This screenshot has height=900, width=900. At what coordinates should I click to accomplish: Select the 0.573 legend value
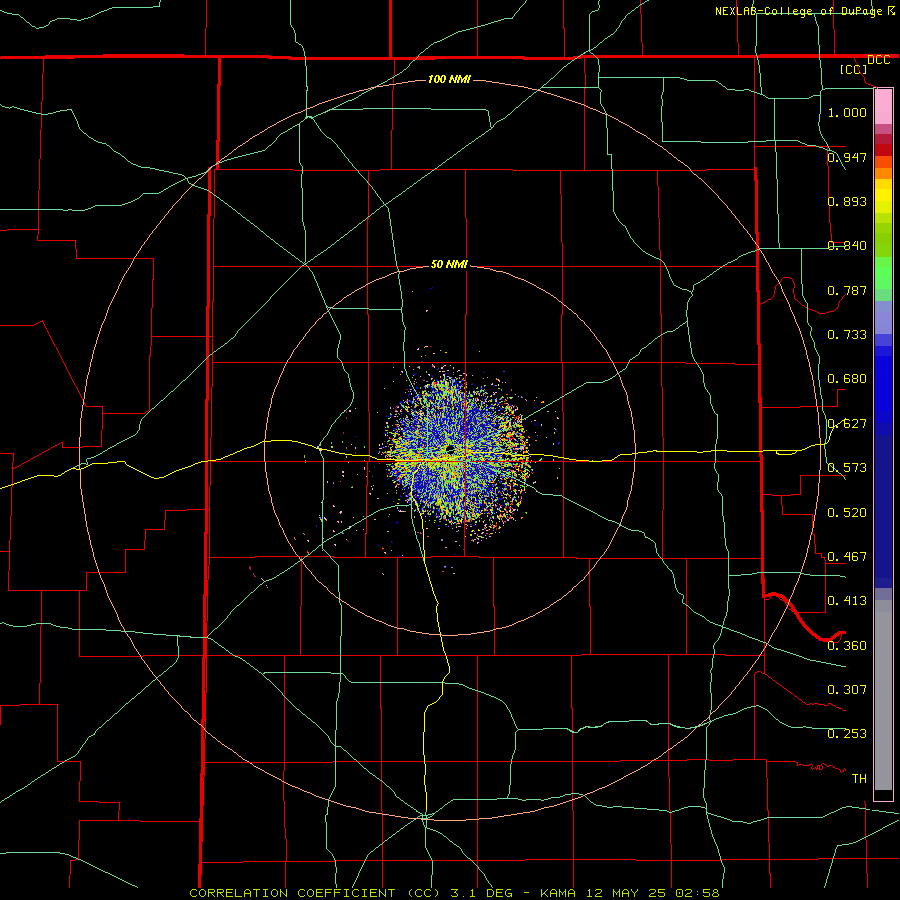tap(847, 468)
